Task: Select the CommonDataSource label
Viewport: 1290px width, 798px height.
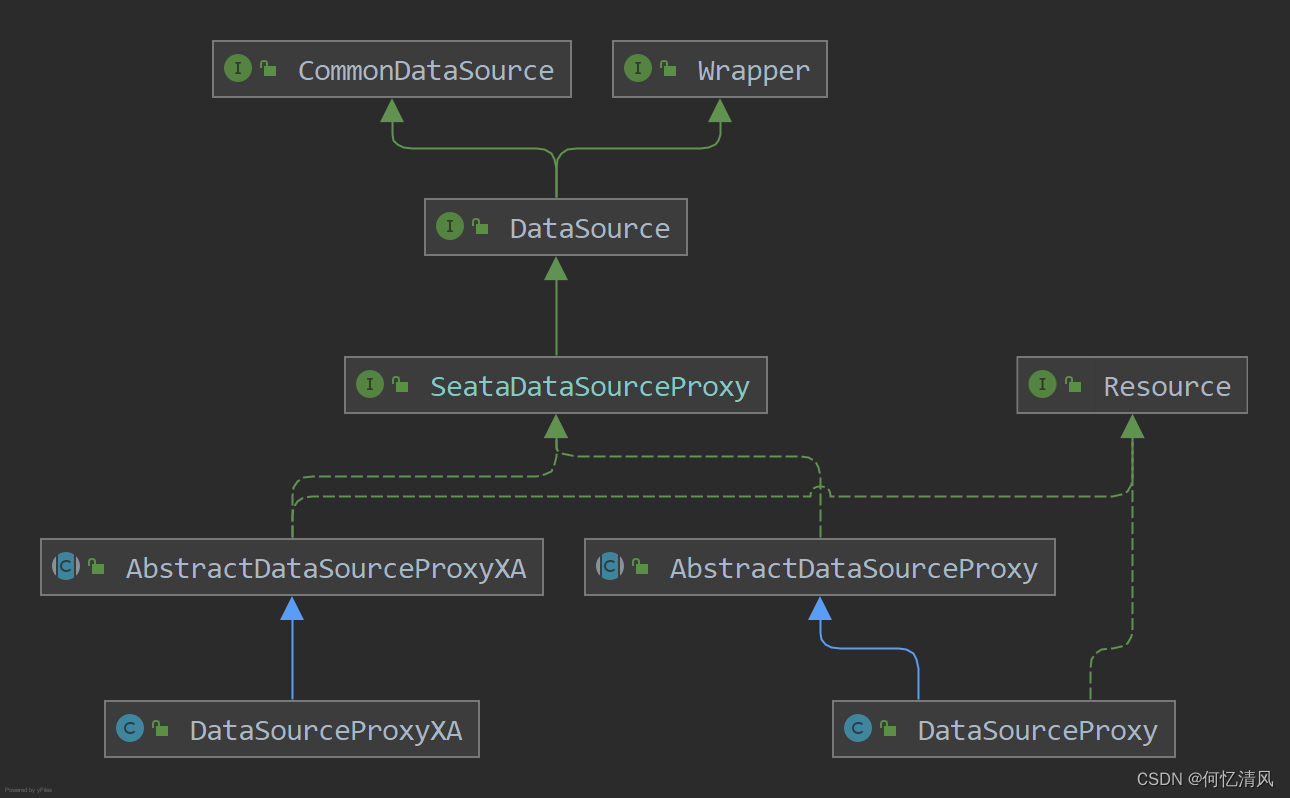Action: tap(426, 70)
